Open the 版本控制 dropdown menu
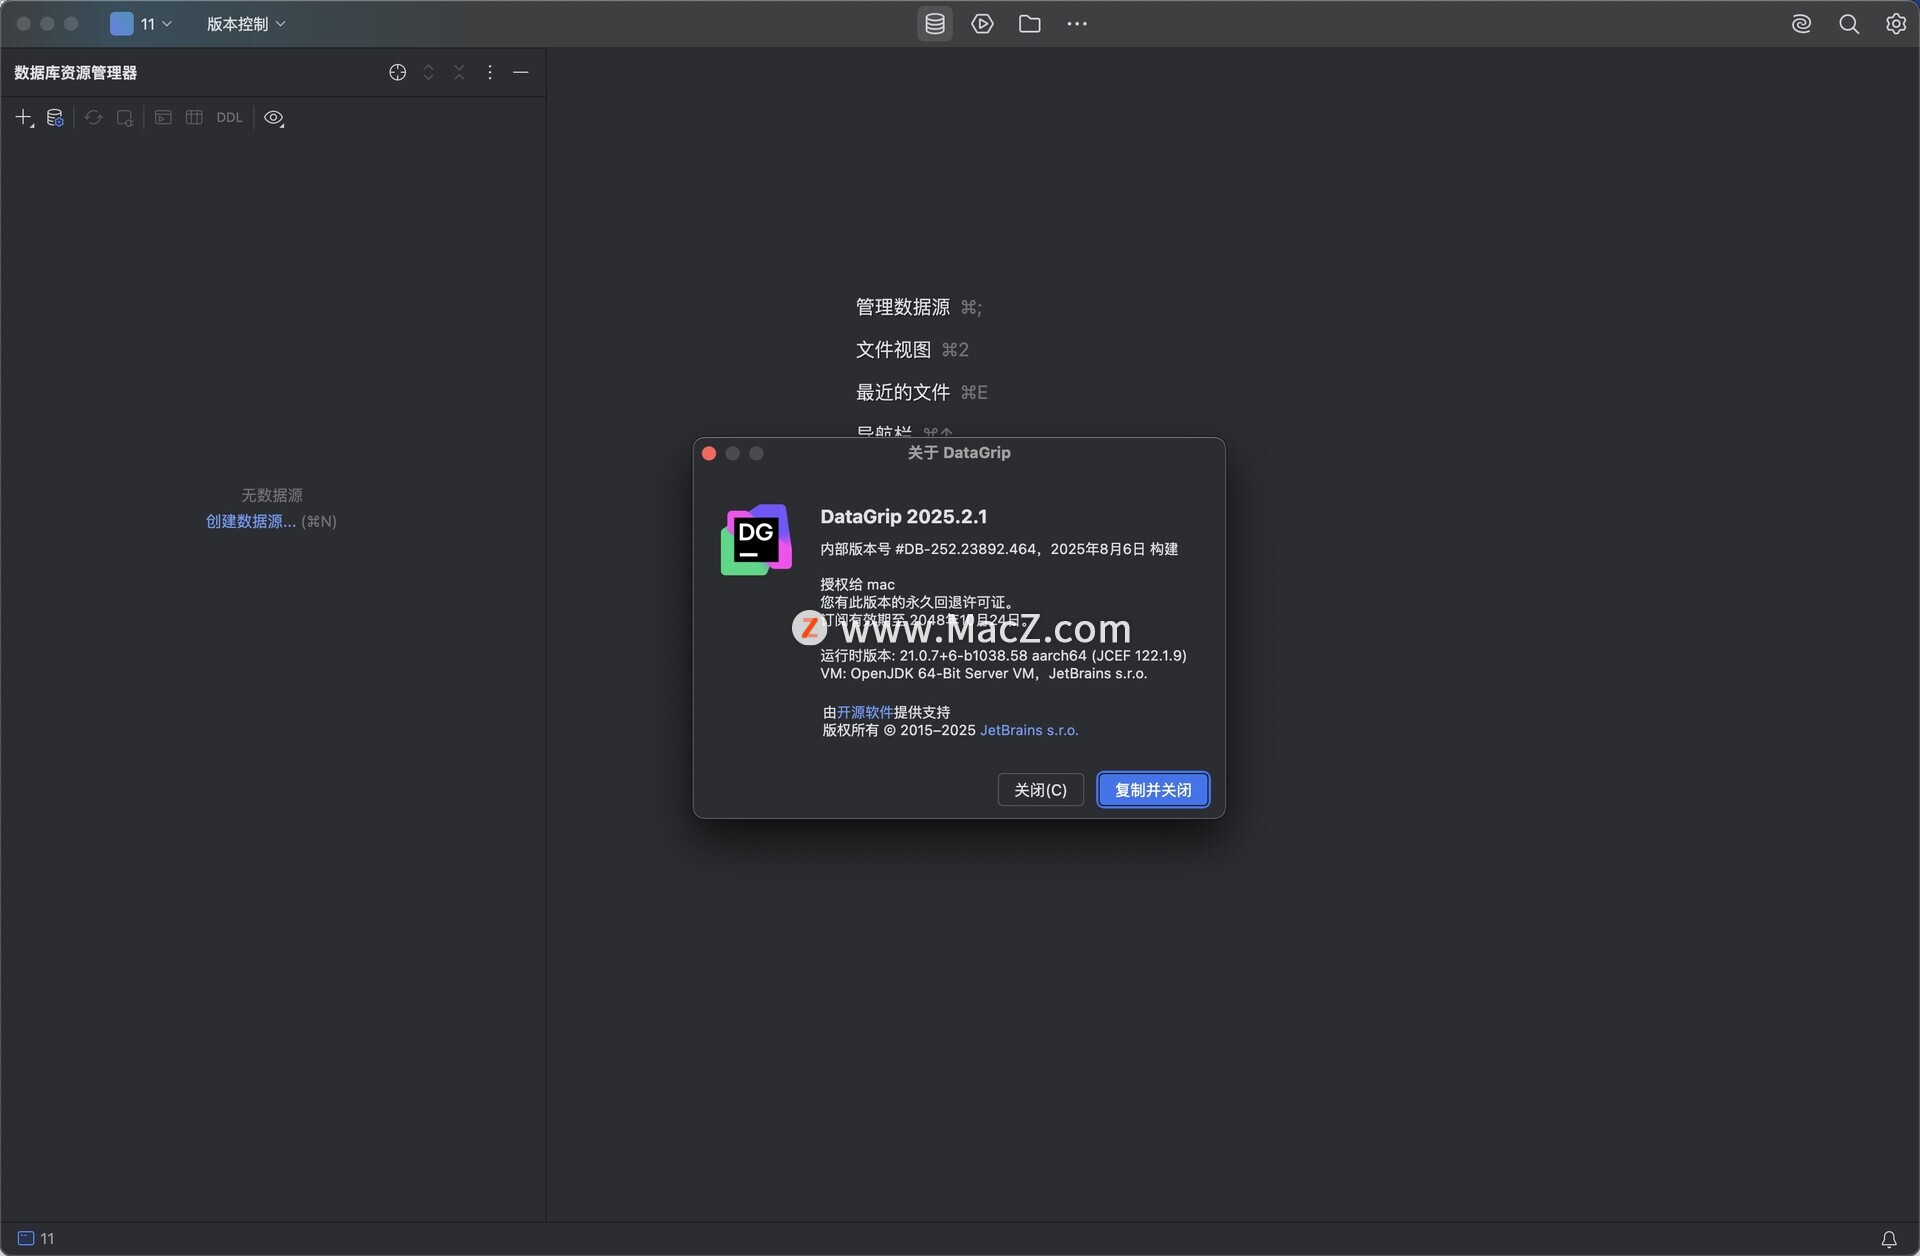 [246, 24]
